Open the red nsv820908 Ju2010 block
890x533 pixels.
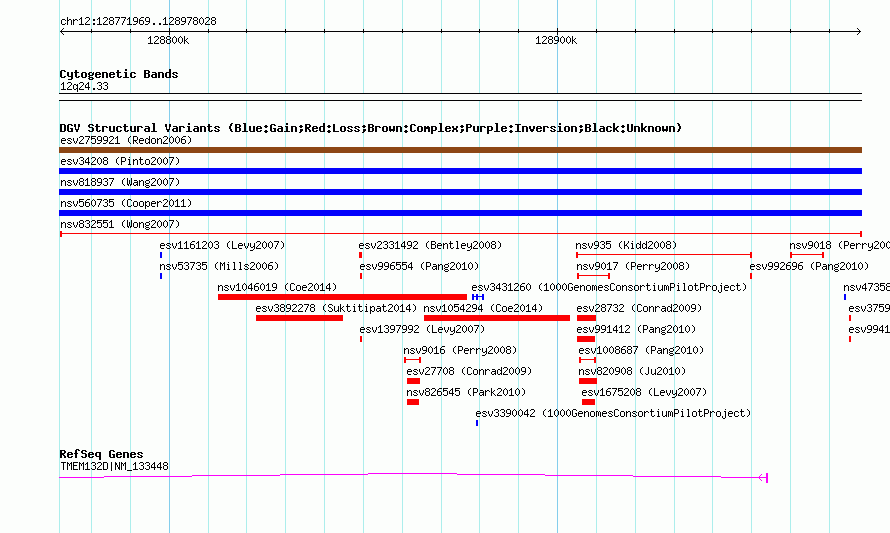(x=587, y=381)
